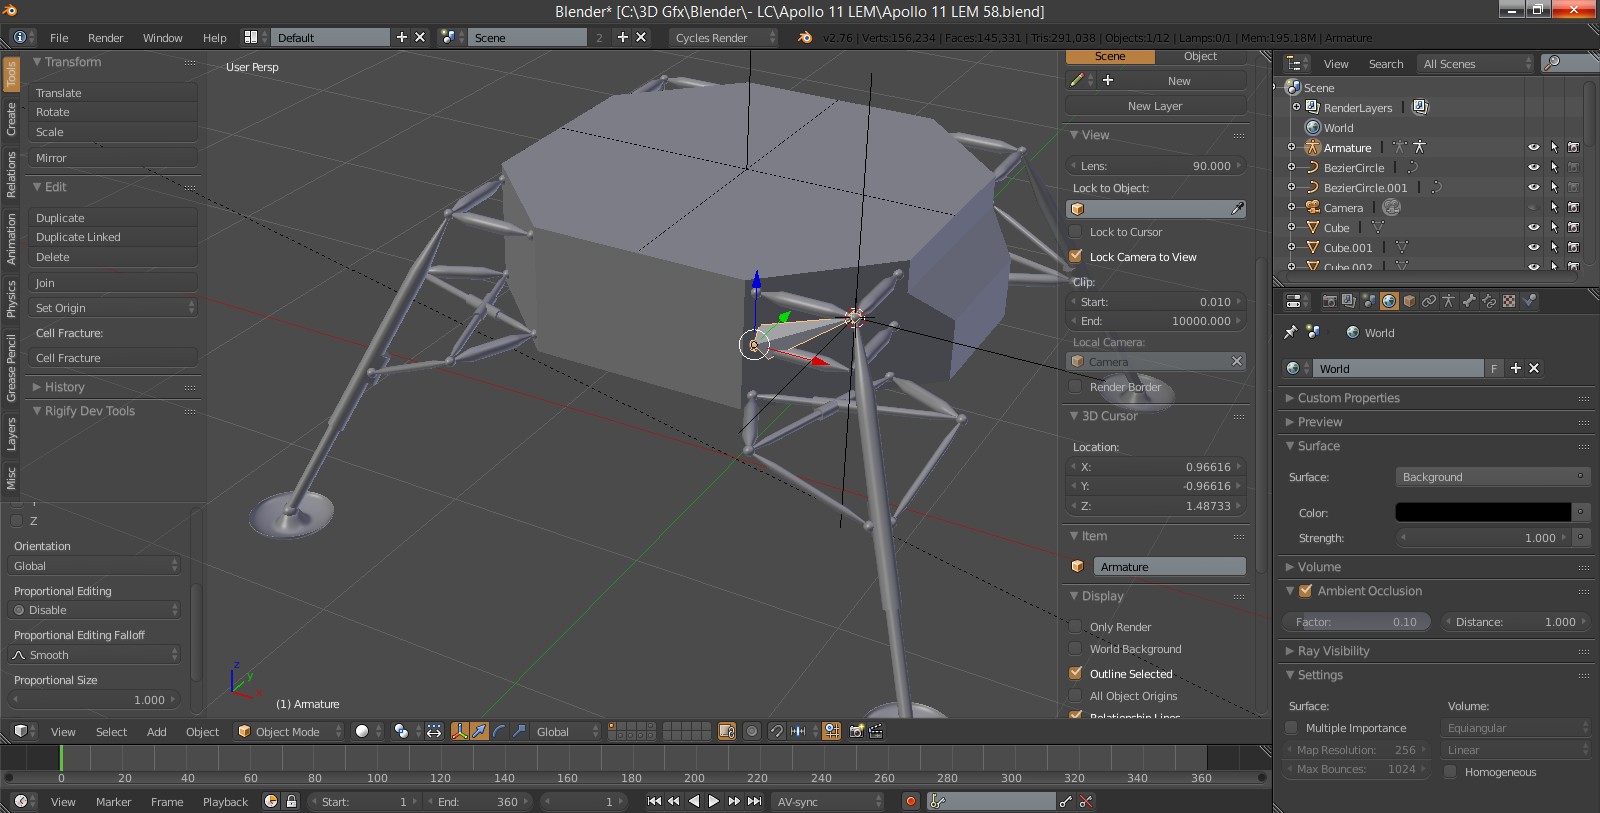Click the timeline preview range clock icon
This screenshot has width=1600, height=813.
tap(270, 801)
